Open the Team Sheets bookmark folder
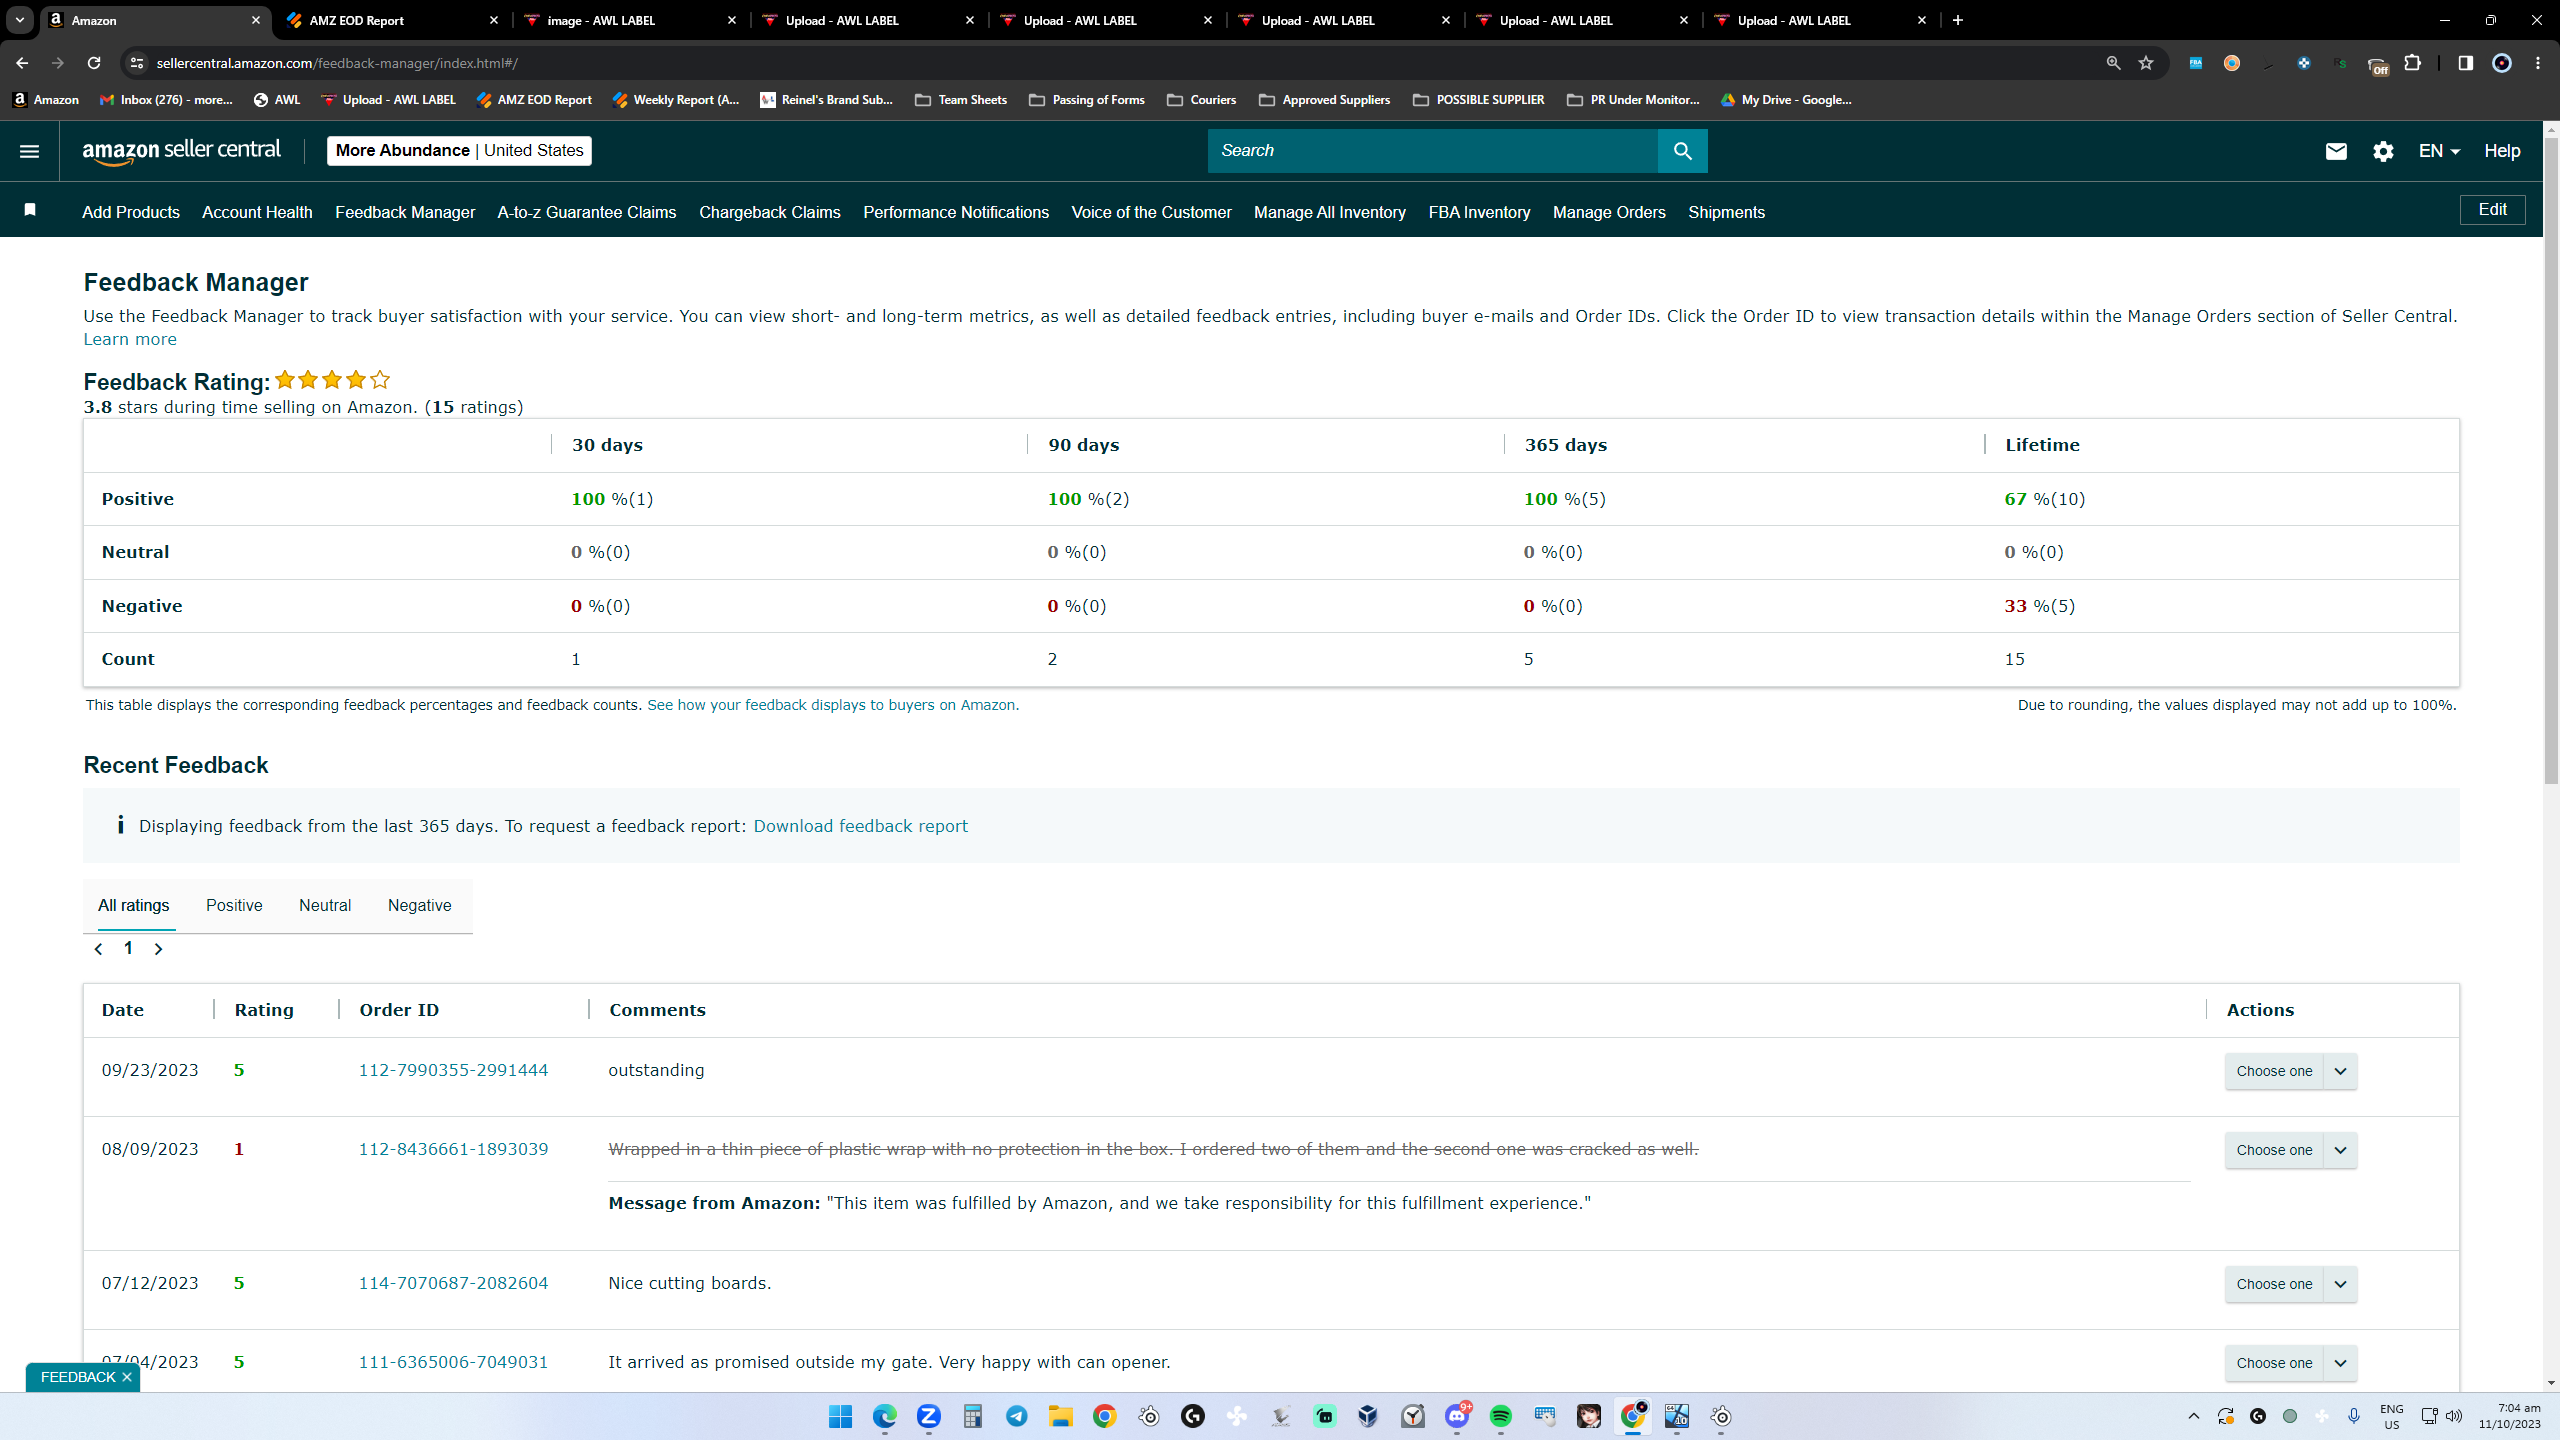2560x1440 pixels. click(961, 100)
